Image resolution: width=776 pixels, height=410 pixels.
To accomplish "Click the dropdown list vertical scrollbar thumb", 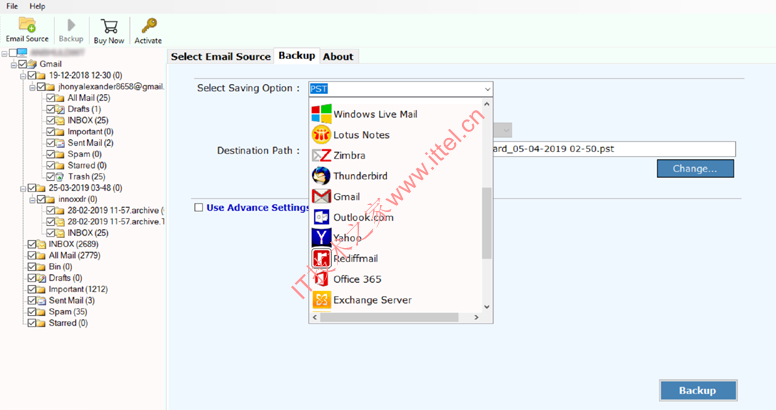I will 486,223.
